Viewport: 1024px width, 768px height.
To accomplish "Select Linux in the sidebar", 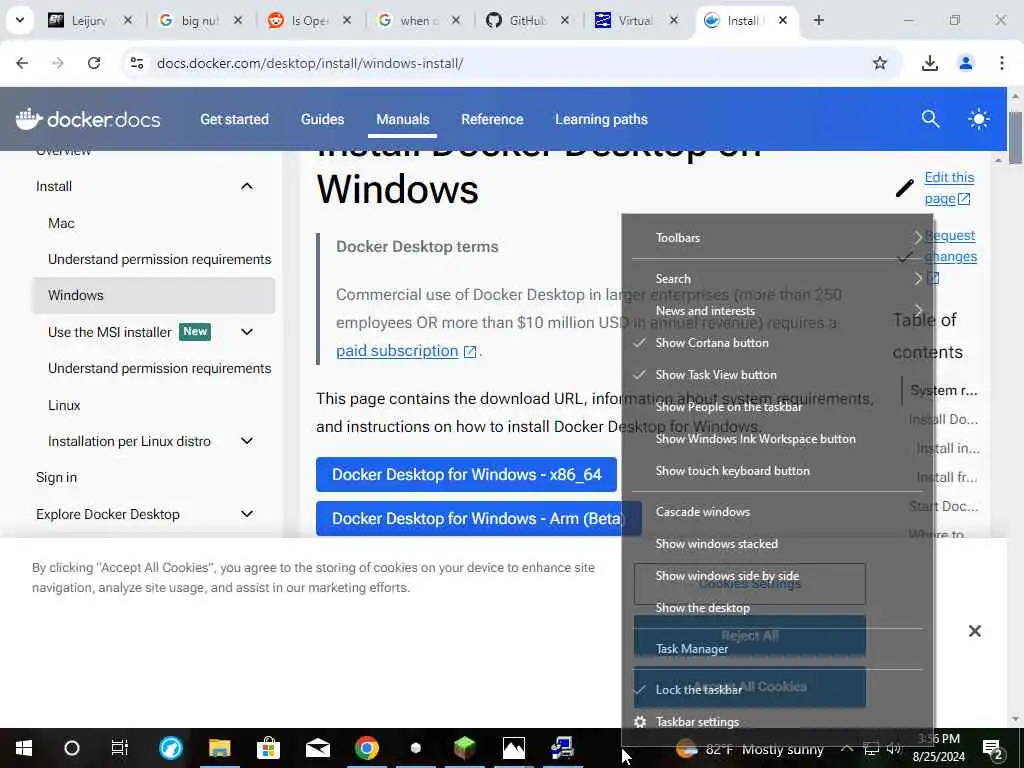I will click(64, 405).
